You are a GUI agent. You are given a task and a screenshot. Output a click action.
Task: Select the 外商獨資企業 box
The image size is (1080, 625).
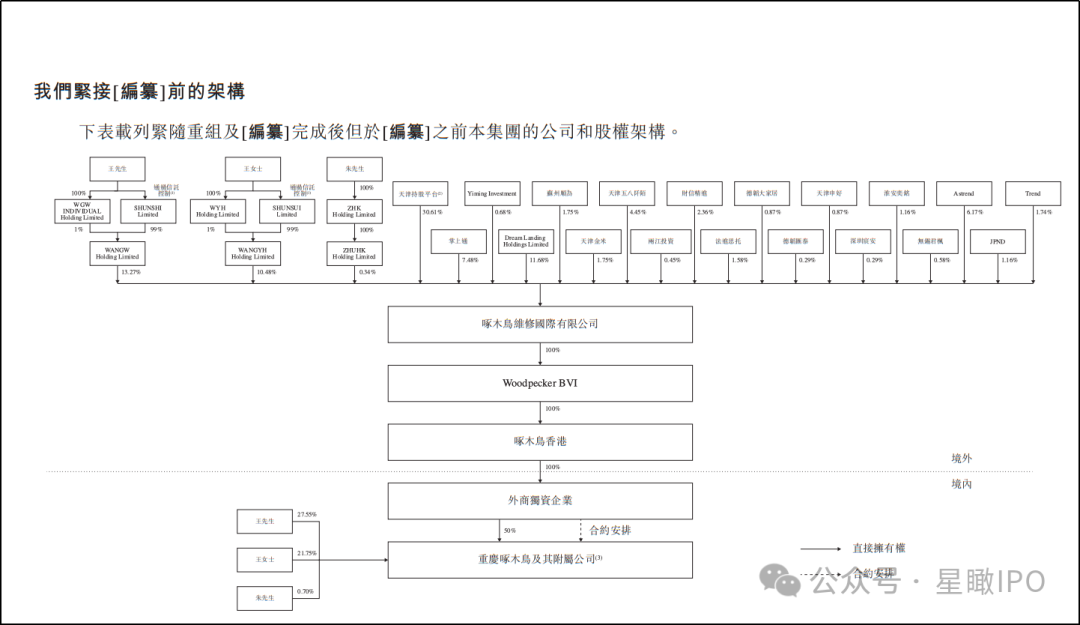pos(540,500)
